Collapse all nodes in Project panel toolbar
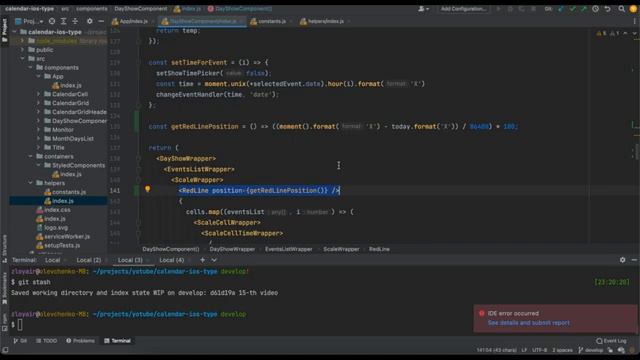Image resolution: width=640 pixels, height=360 pixels. point(75,21)
